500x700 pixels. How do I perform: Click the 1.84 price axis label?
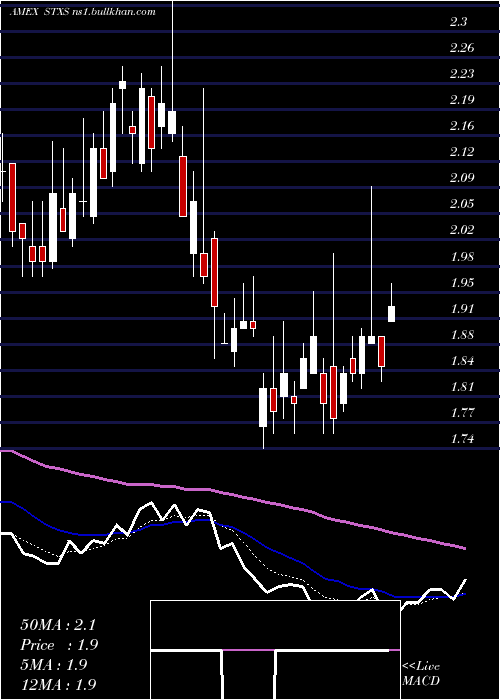click(462, 361)
